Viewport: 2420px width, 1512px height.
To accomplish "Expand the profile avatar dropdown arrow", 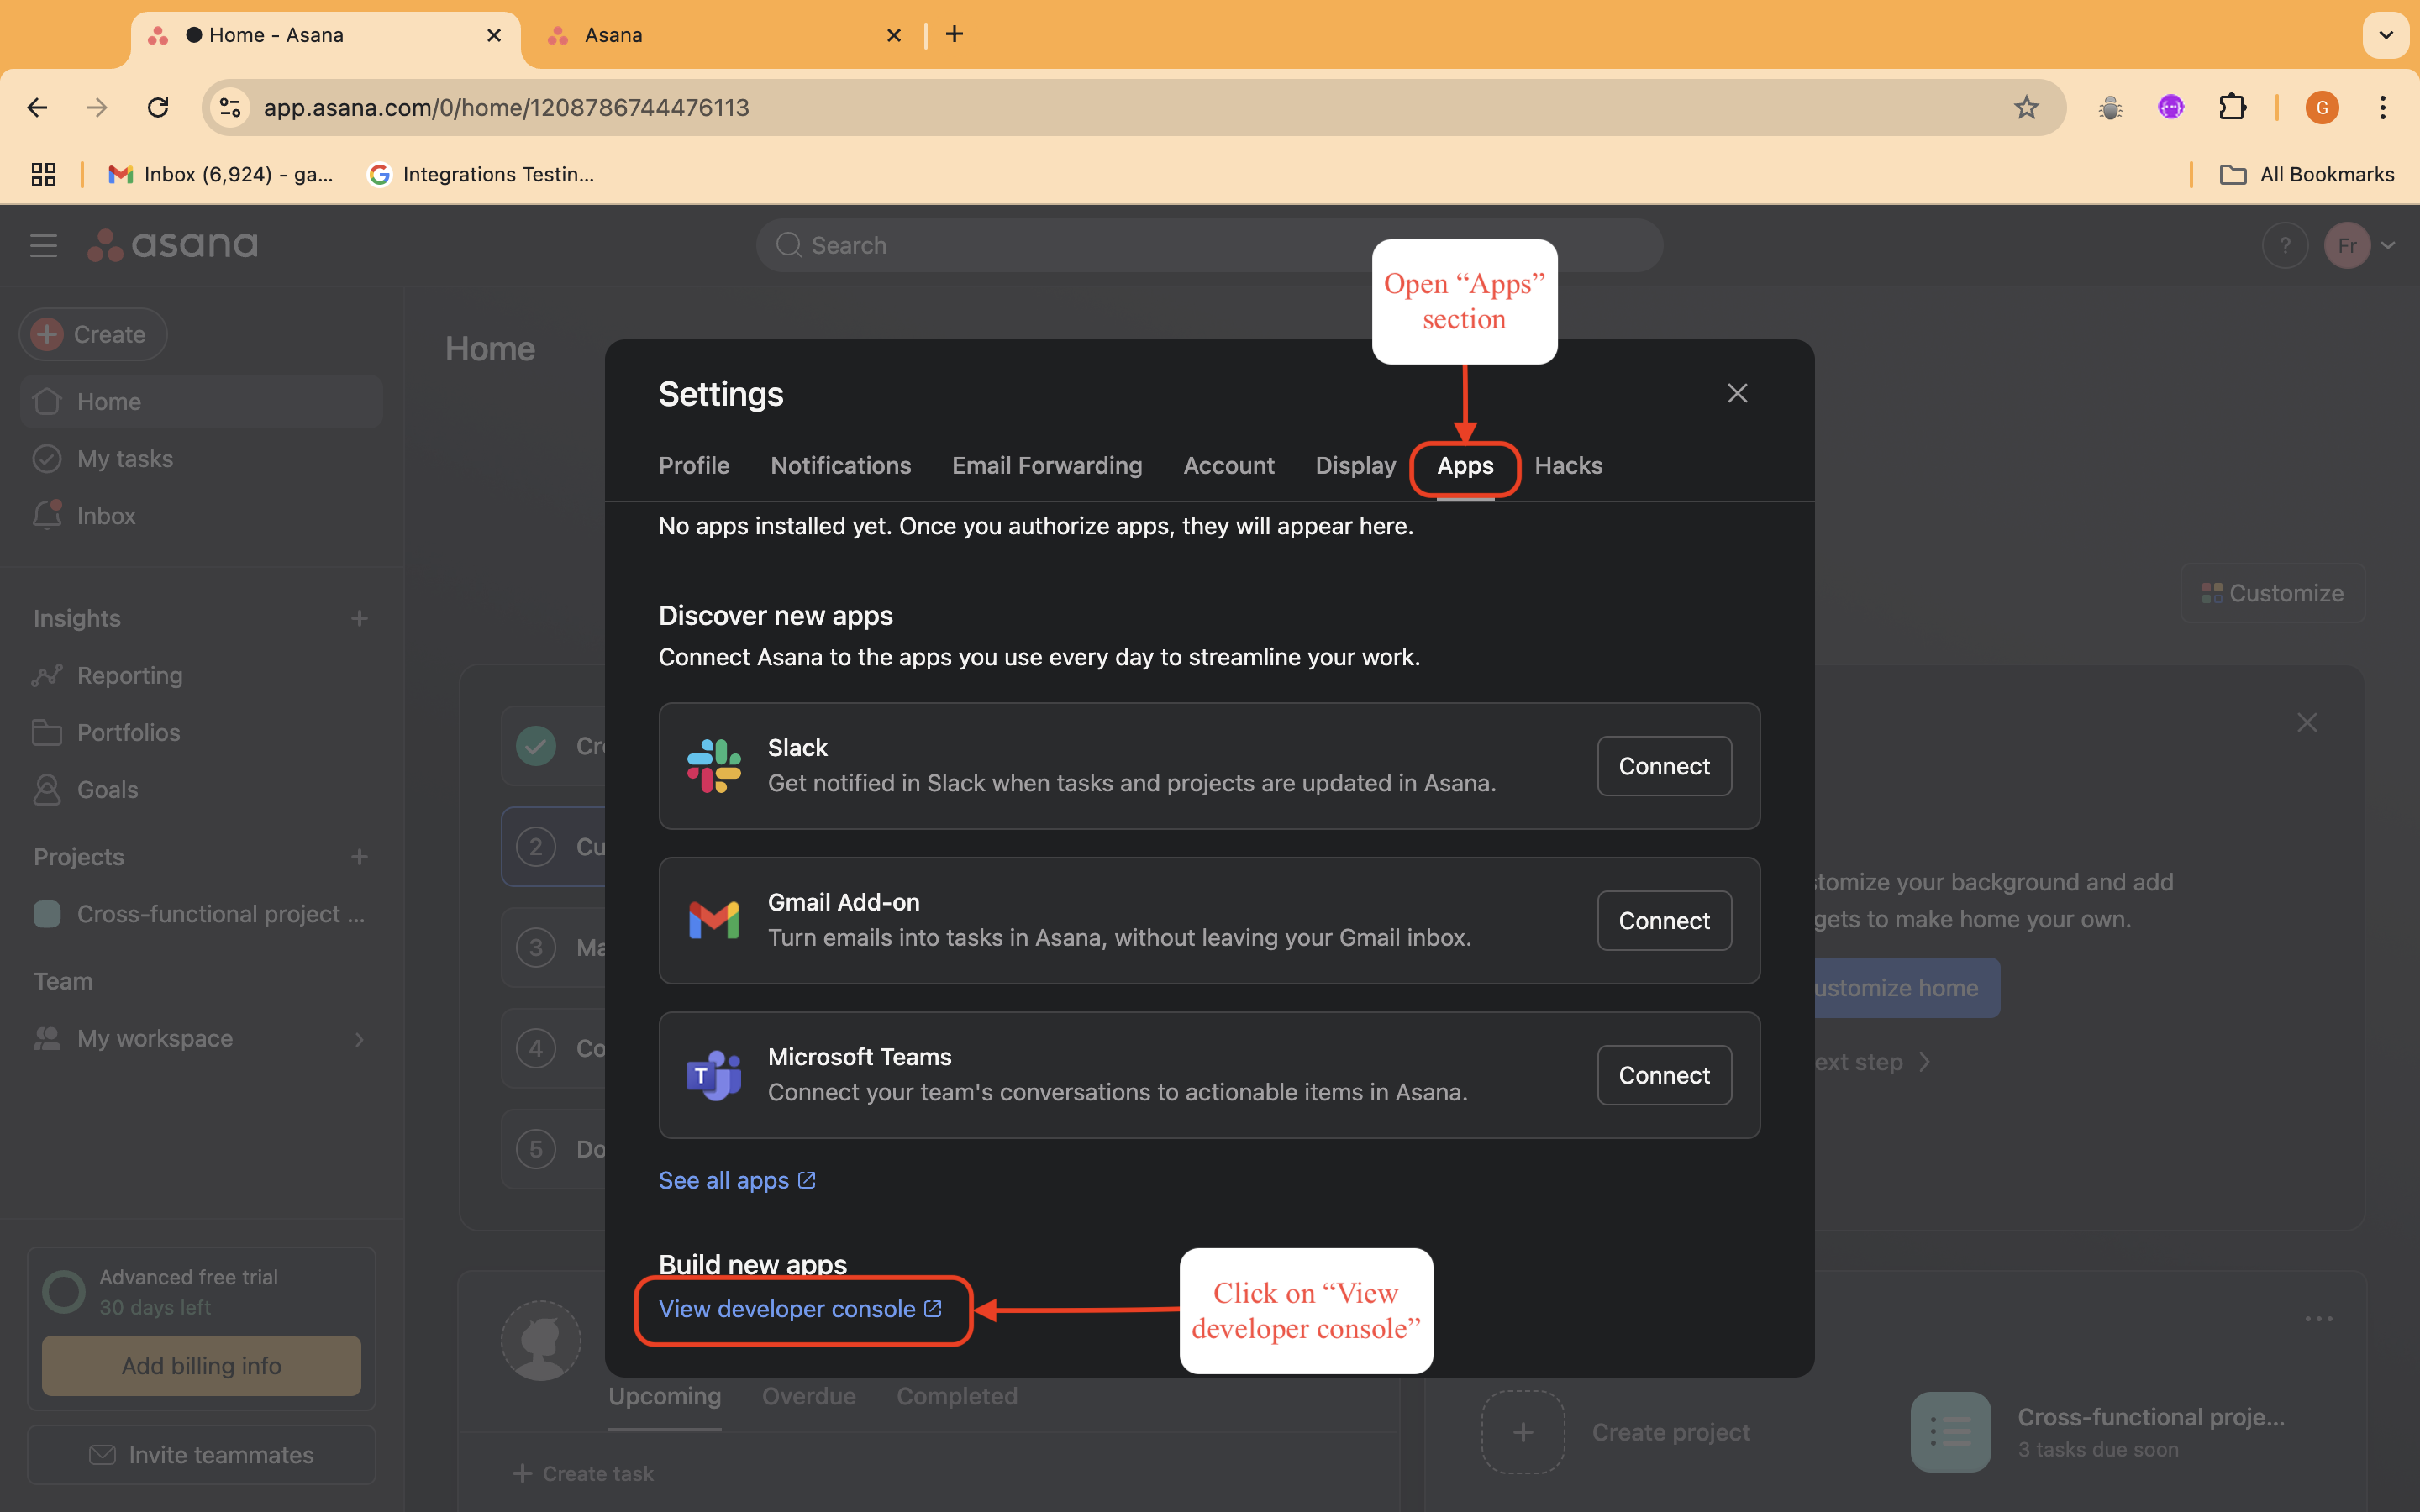I will [x=2388, y=245].
